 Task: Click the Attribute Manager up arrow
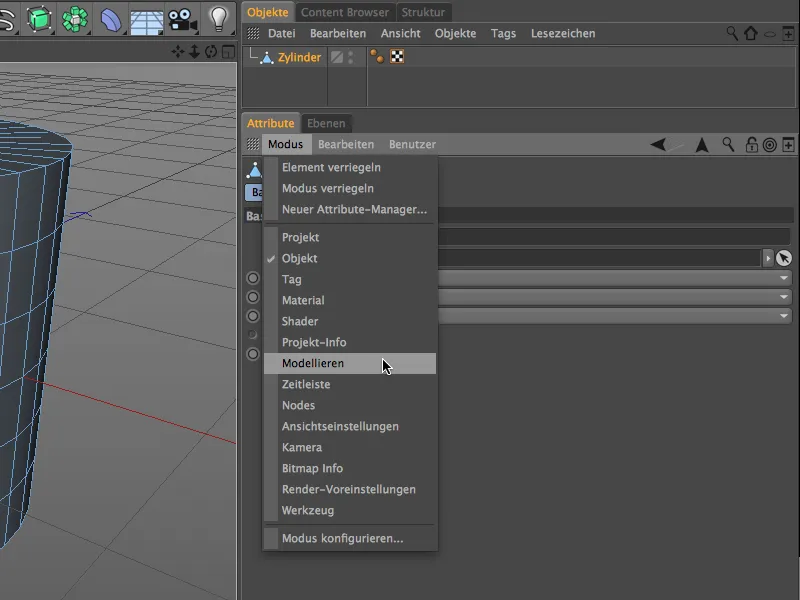[x=702, y=145]
